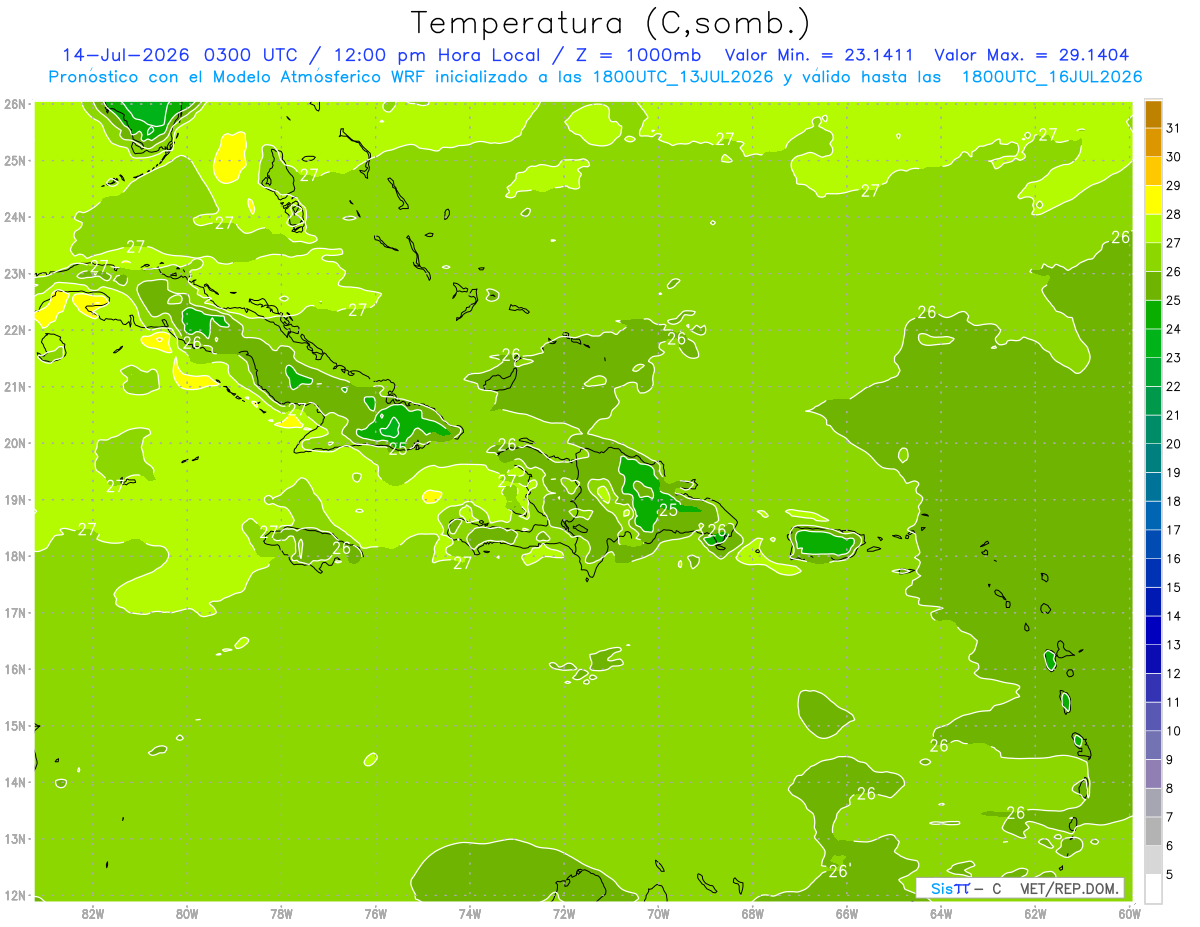This screenshot has width=1200, height=927.
Task: Click color bar label '20'
Action: click(1173, 444)
